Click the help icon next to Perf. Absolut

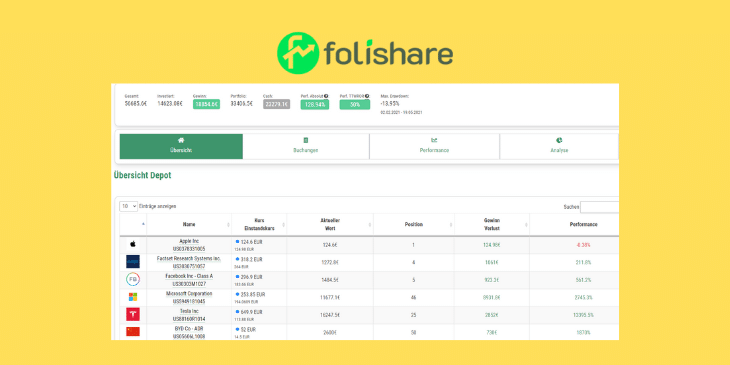tap(326, 96)
